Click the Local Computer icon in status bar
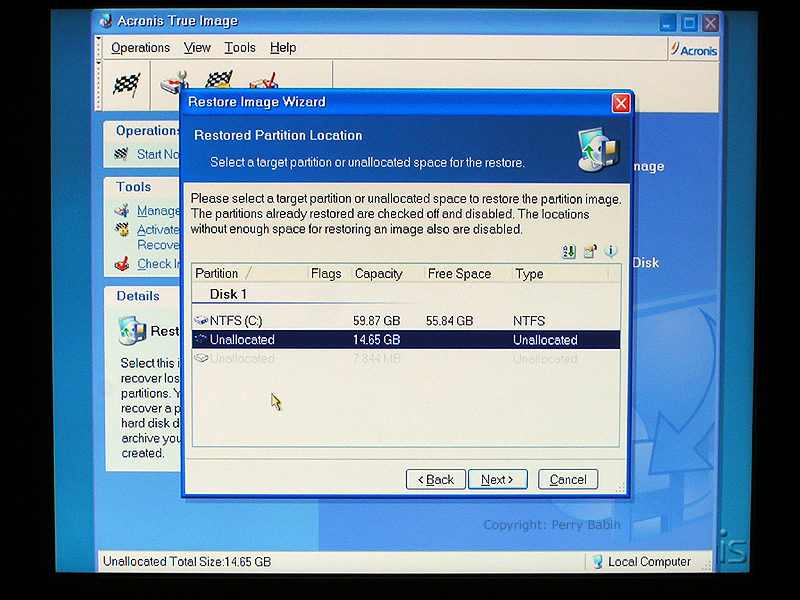This screenshot has height=600, width=800. coord(597,562)
